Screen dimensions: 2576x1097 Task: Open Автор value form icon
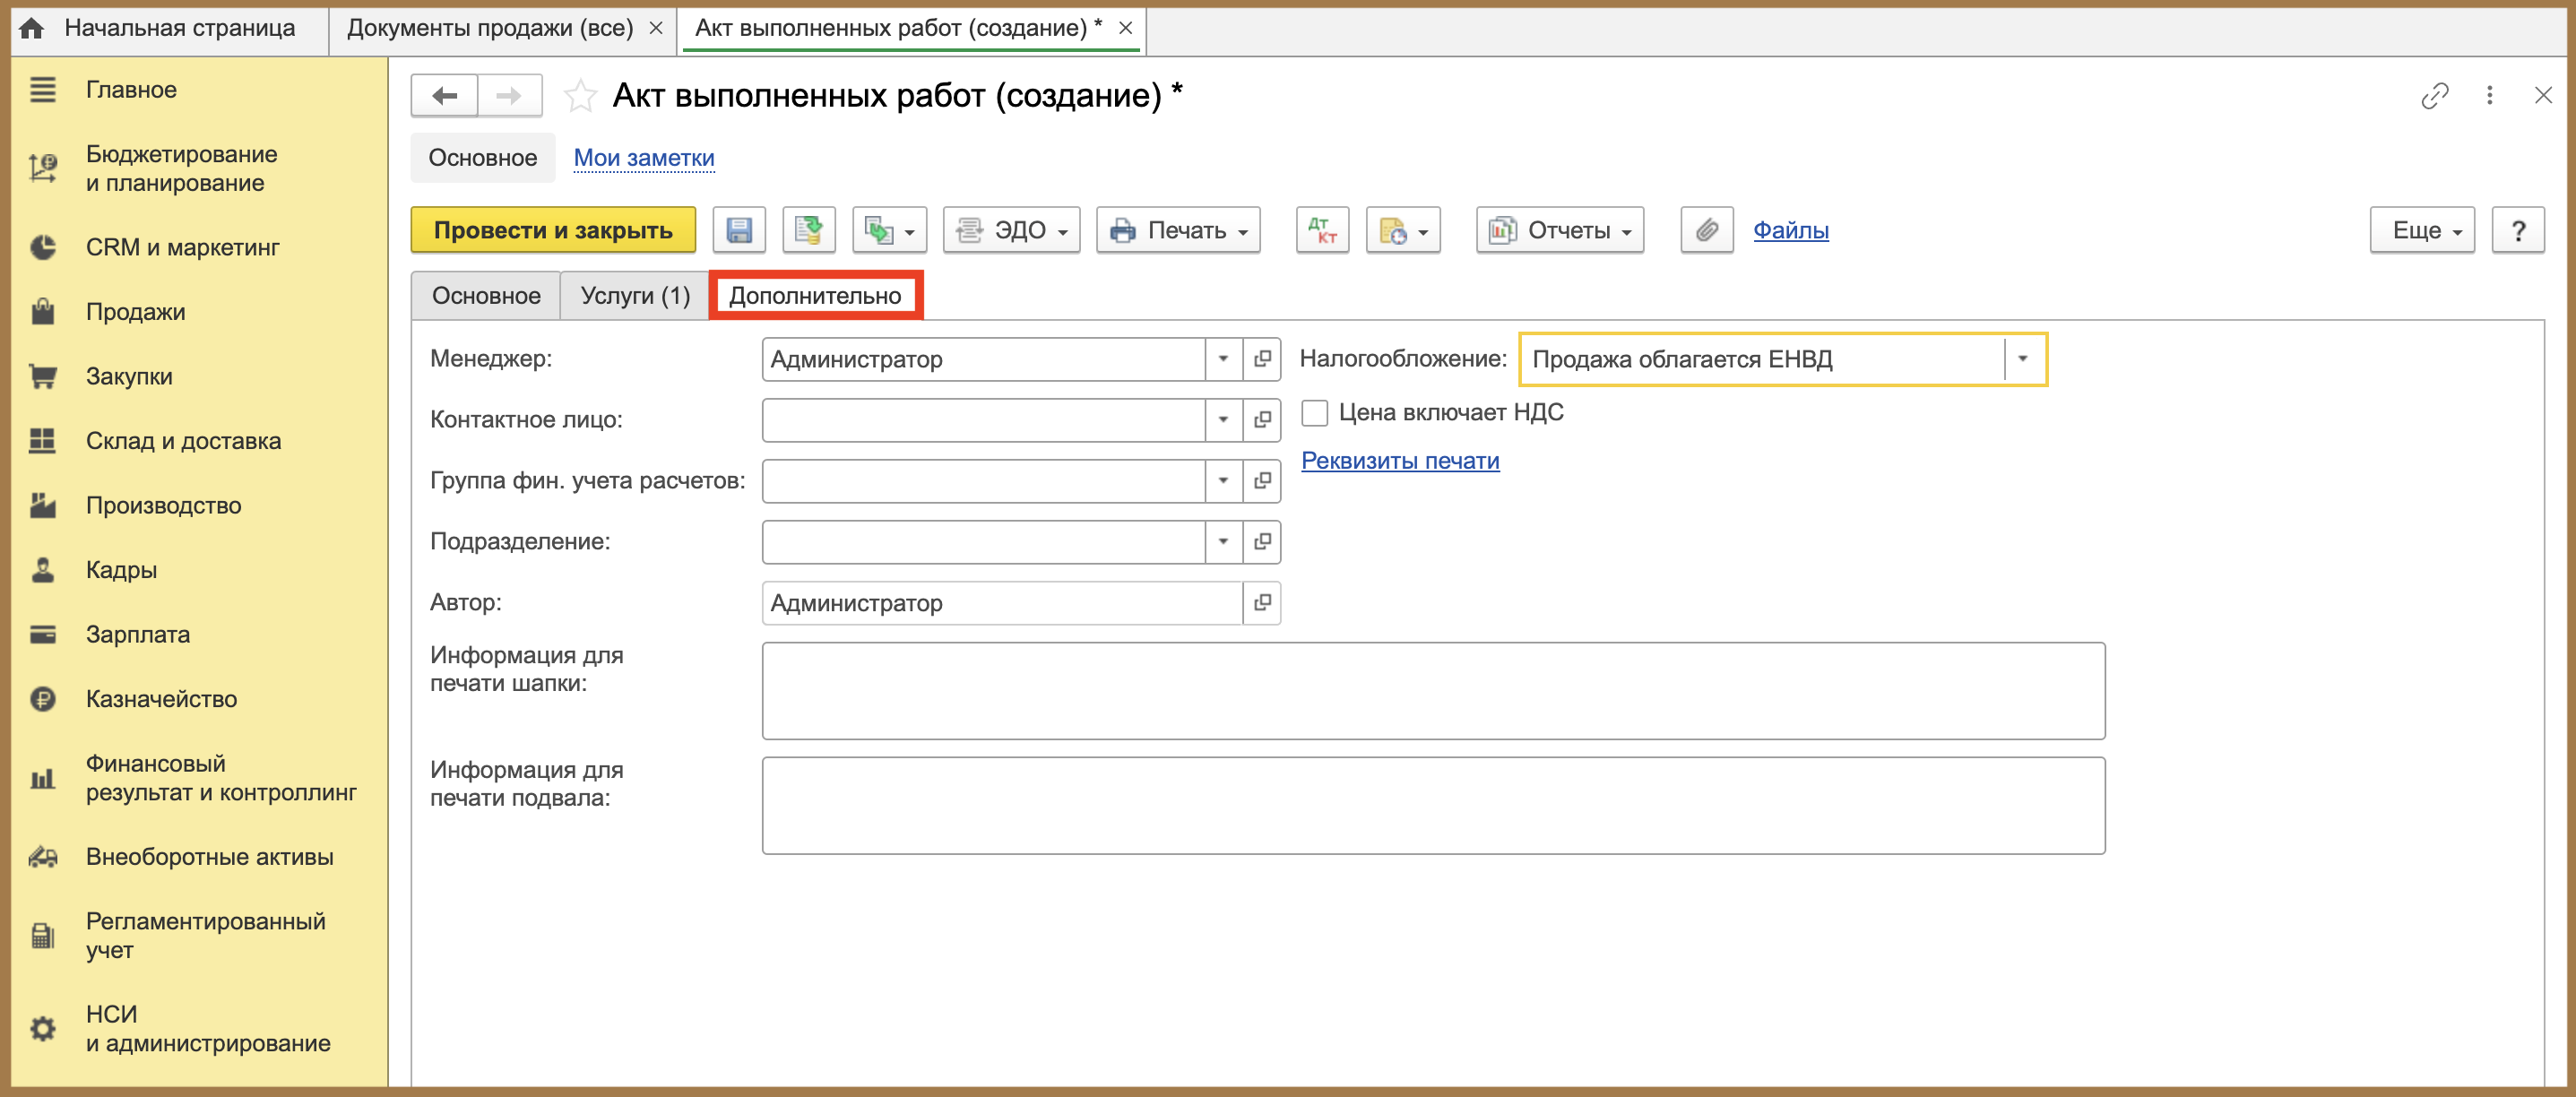pos(1262,603)
